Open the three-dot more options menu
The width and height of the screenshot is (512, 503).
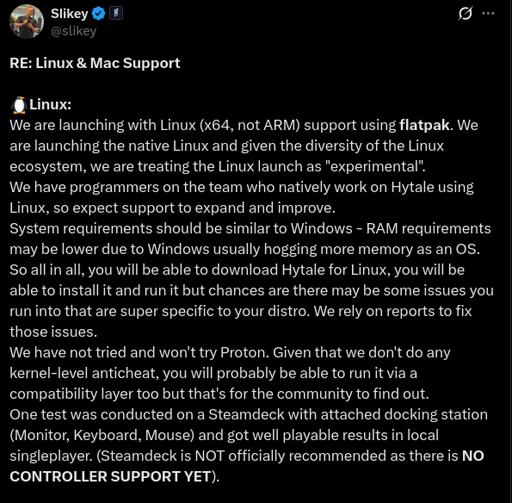coord(488,13)
